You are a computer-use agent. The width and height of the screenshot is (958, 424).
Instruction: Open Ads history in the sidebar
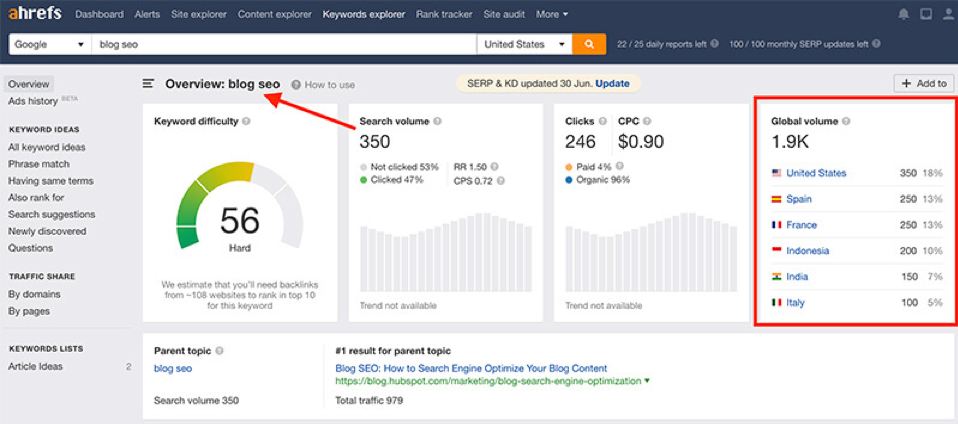[33, 101]
